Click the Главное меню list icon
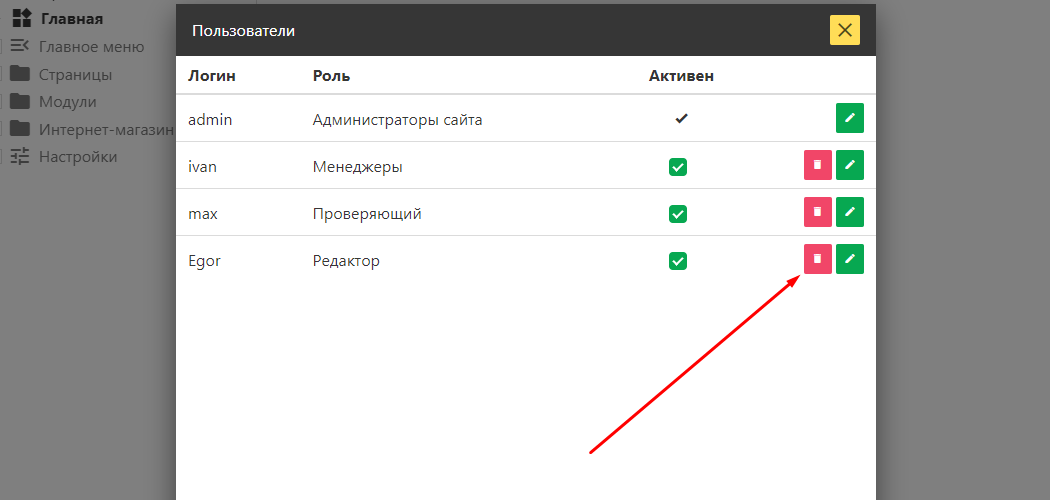Screen dimensions: 1050x500 tap(21, 46)
